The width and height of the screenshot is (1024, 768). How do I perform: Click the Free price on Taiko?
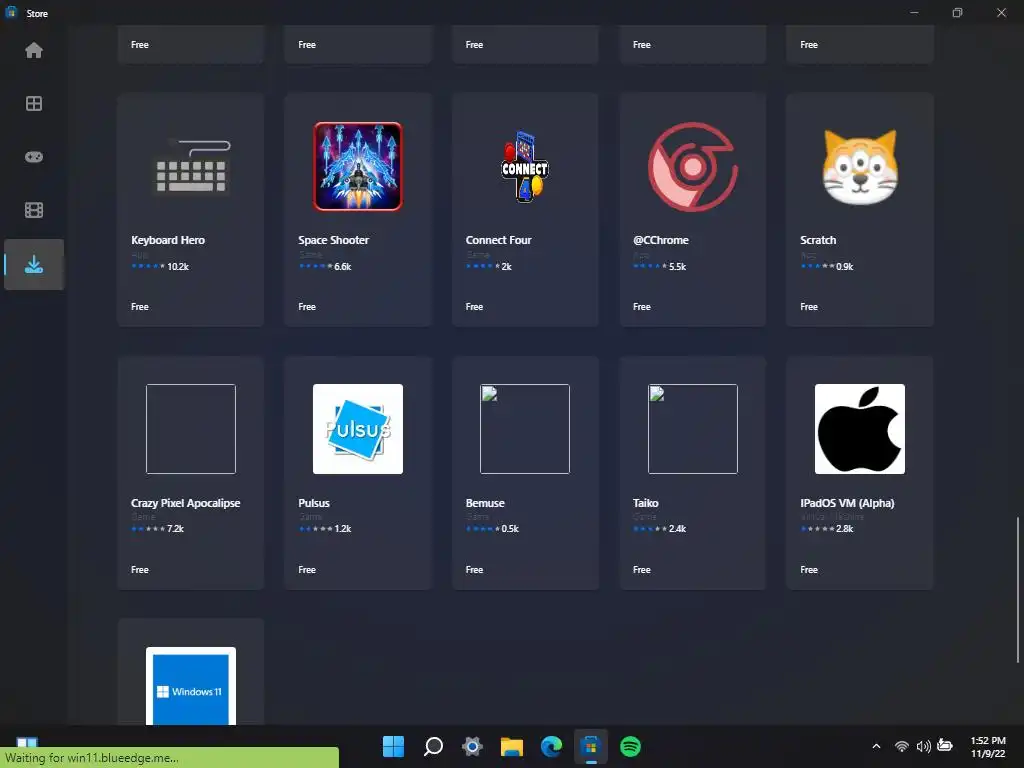(642, 569)
